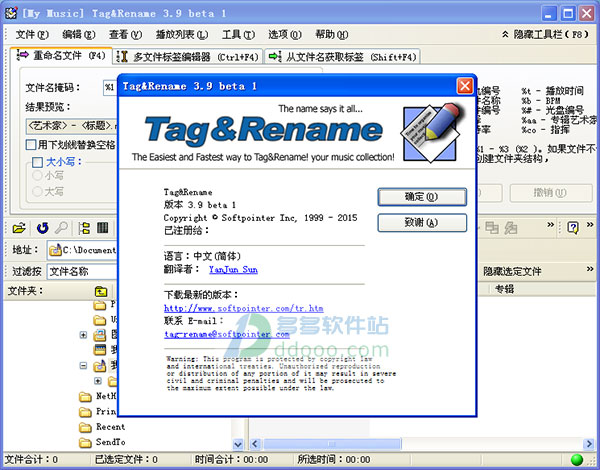
Task: Click 隐藏工具栏 (F8) button
Action: click(546, 34)
